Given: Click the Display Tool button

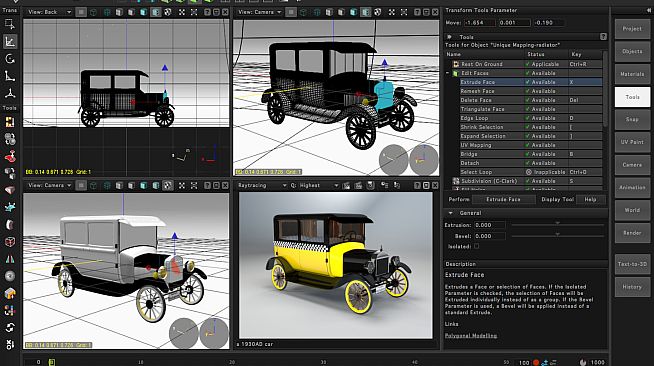Looking at the screenshot, I should pyautogui.click(x=557, y=199).
